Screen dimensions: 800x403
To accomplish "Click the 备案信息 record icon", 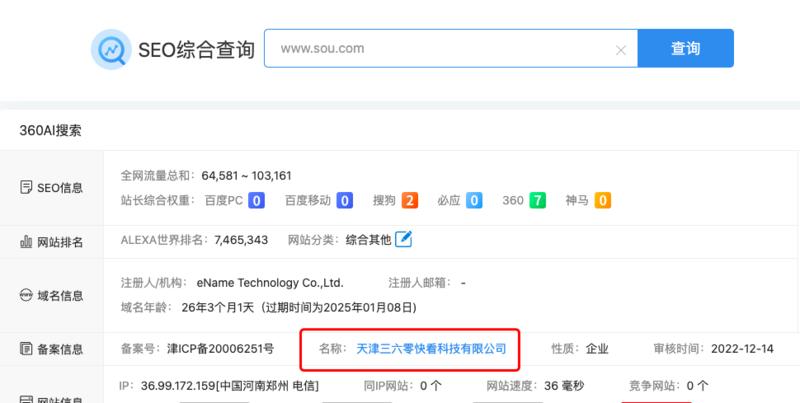I will pyautogui.click(x=27, y=349).
